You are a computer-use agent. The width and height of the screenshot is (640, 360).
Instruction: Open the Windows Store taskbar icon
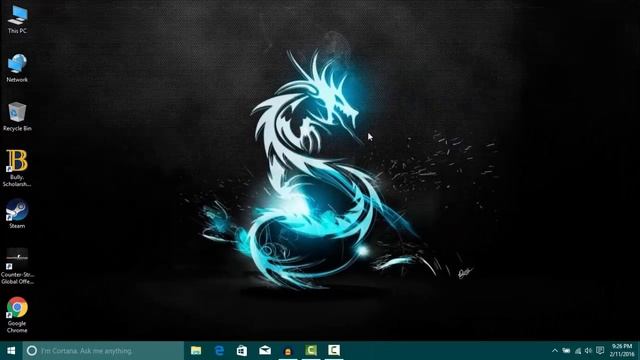click(x=242, y=351)
